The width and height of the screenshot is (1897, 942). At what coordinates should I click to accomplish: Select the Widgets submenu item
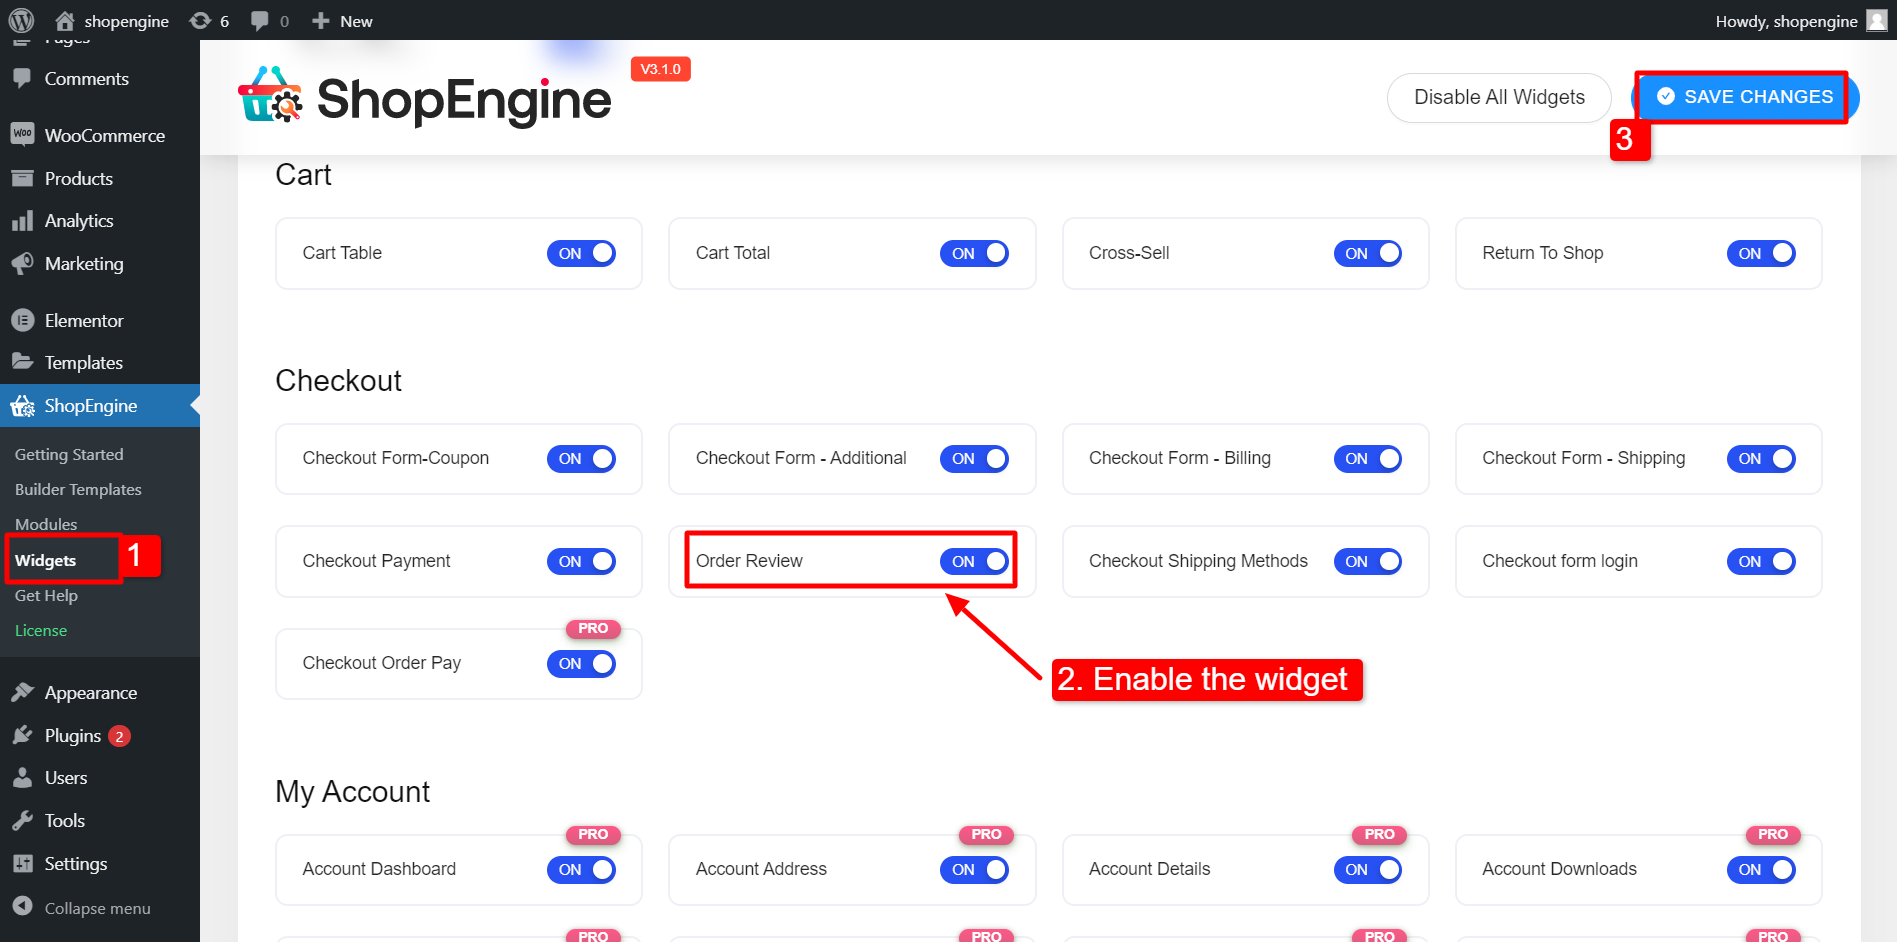[45, 560]
